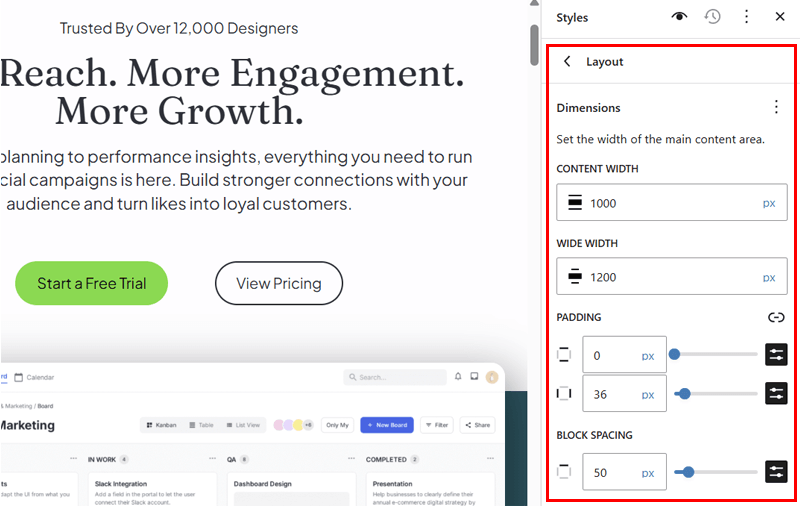Open the Styles panel more options menu

[x=746, y=17]
